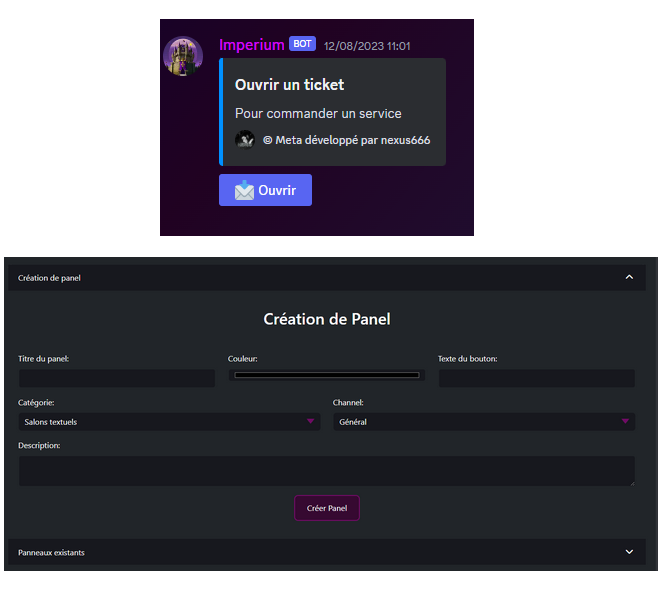
Task: Expand Panneaux existants with the chevron
Action: tap(629, 552)
